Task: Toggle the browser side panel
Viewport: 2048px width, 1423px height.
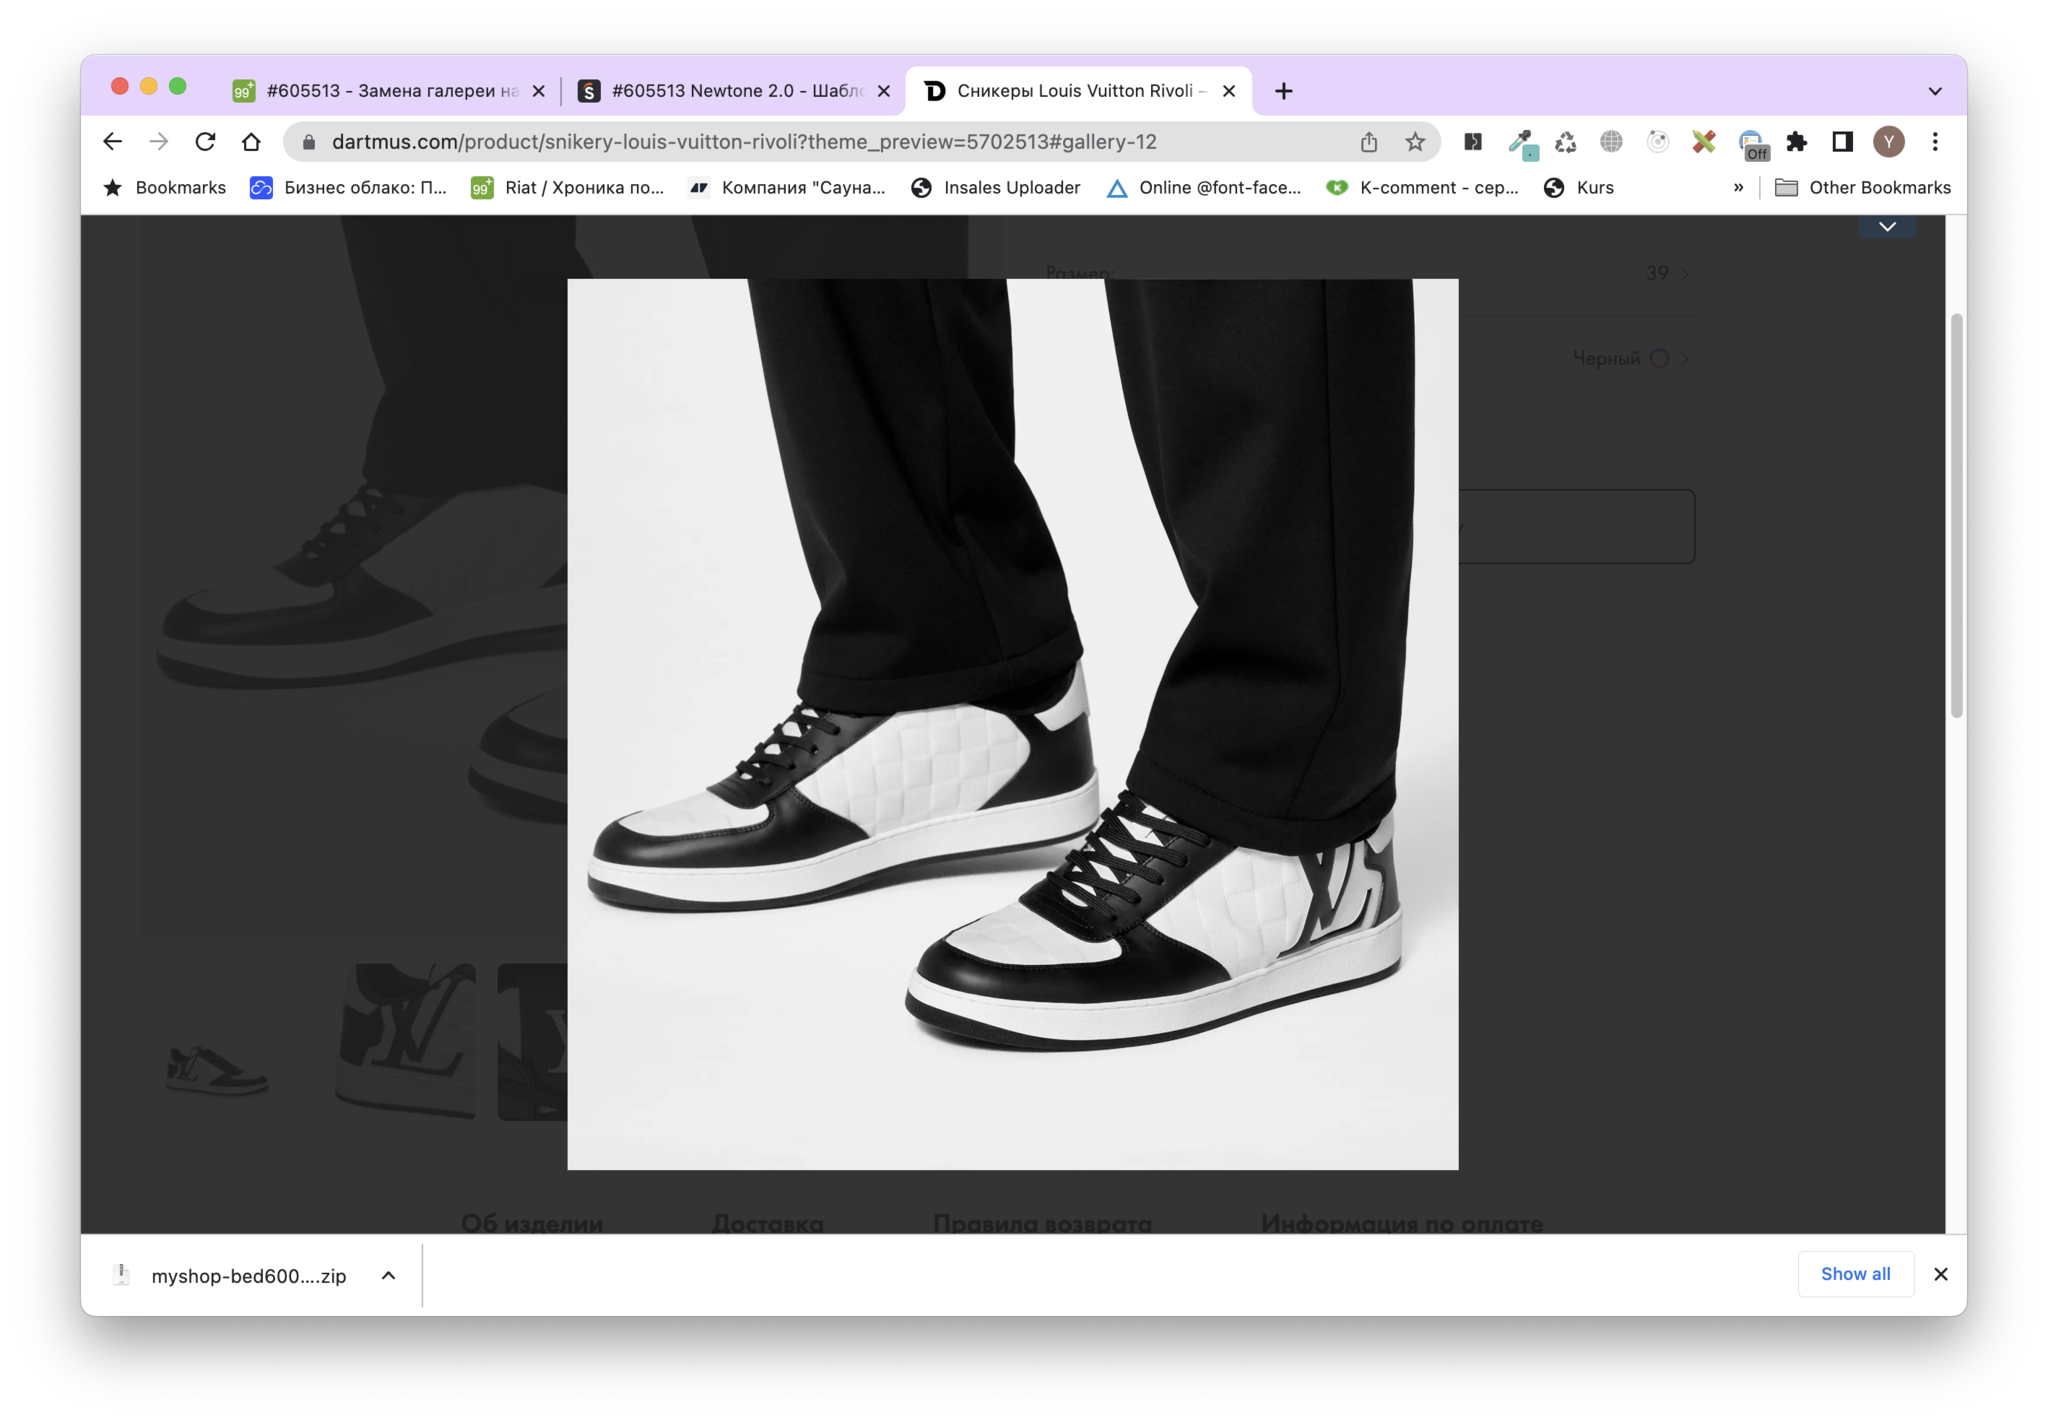Action: click(1842, 142)
